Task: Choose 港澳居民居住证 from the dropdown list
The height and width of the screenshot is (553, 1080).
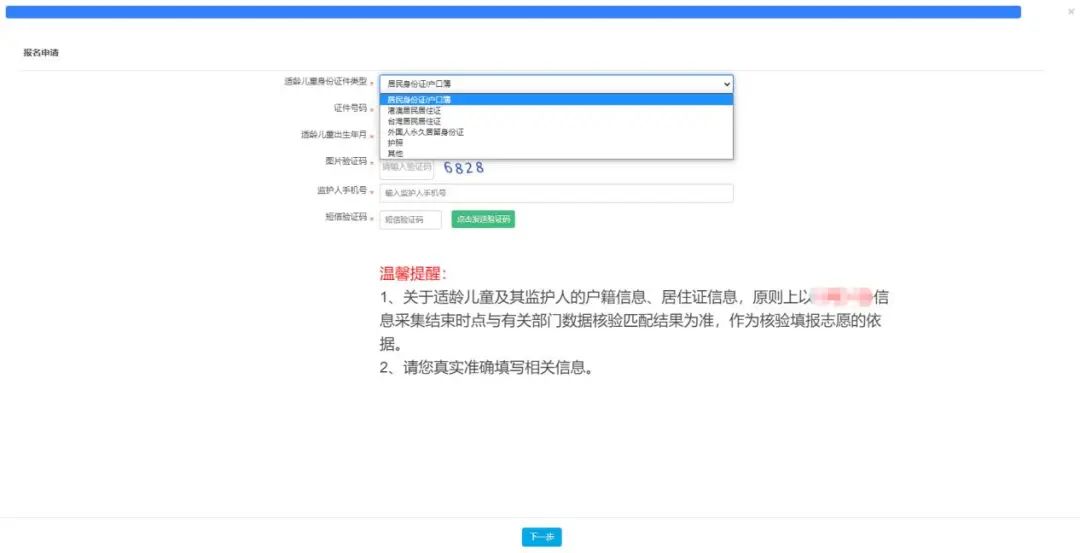Action: [414, 110]
